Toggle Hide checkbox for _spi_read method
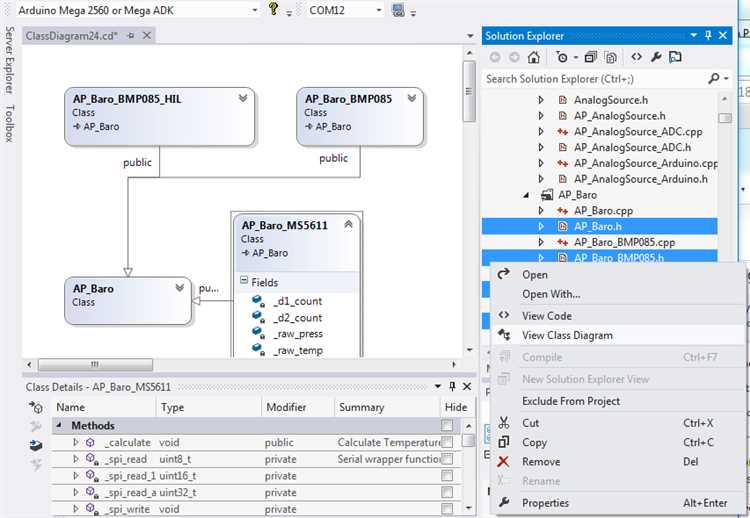 click(447, 459)
